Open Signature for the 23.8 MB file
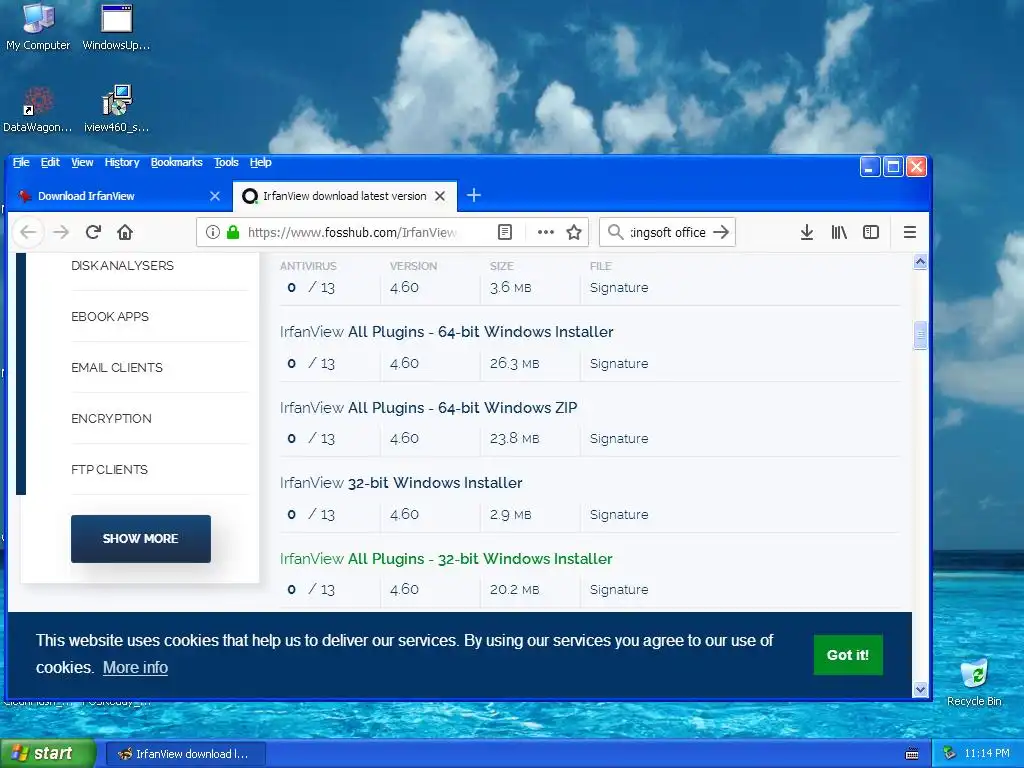The height and width of the screenshot is (768, 1024). (618, 438)
